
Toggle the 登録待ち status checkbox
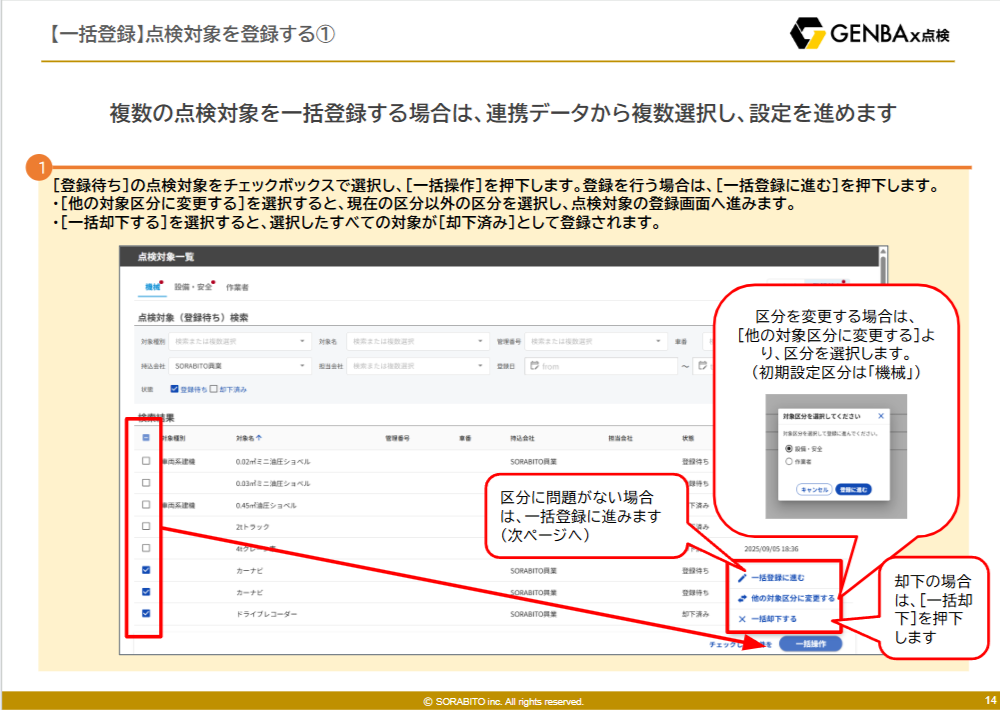(174, 388)
